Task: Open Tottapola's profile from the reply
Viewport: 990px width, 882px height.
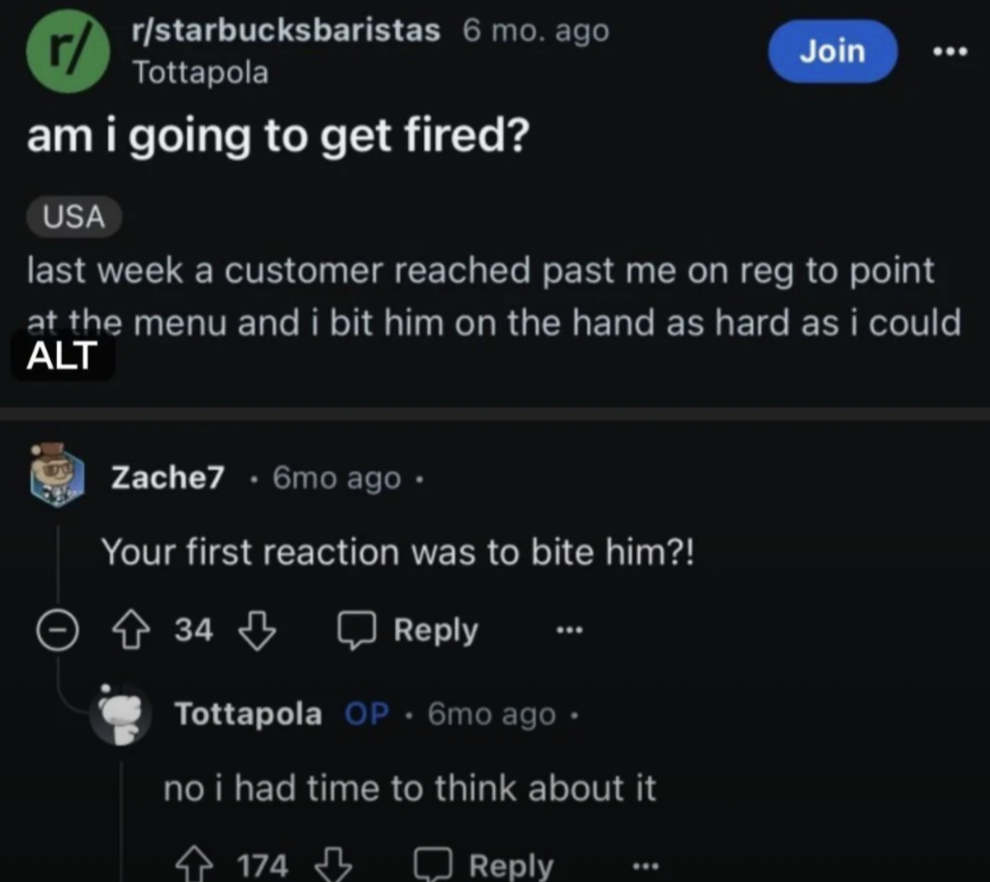Action: 248,715
